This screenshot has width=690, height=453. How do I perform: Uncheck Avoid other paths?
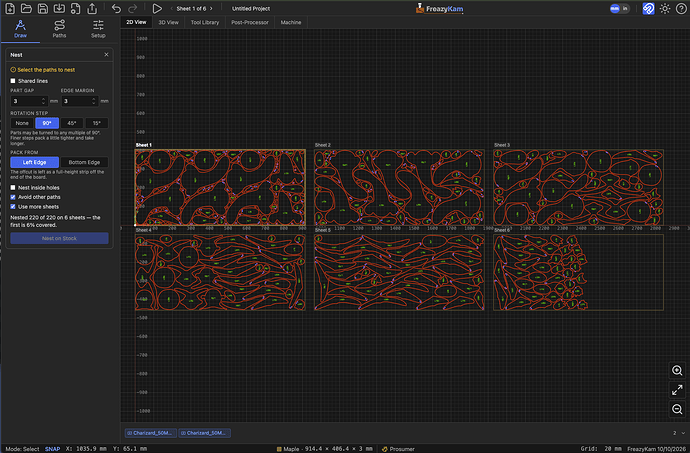click(x=13, y=197)
